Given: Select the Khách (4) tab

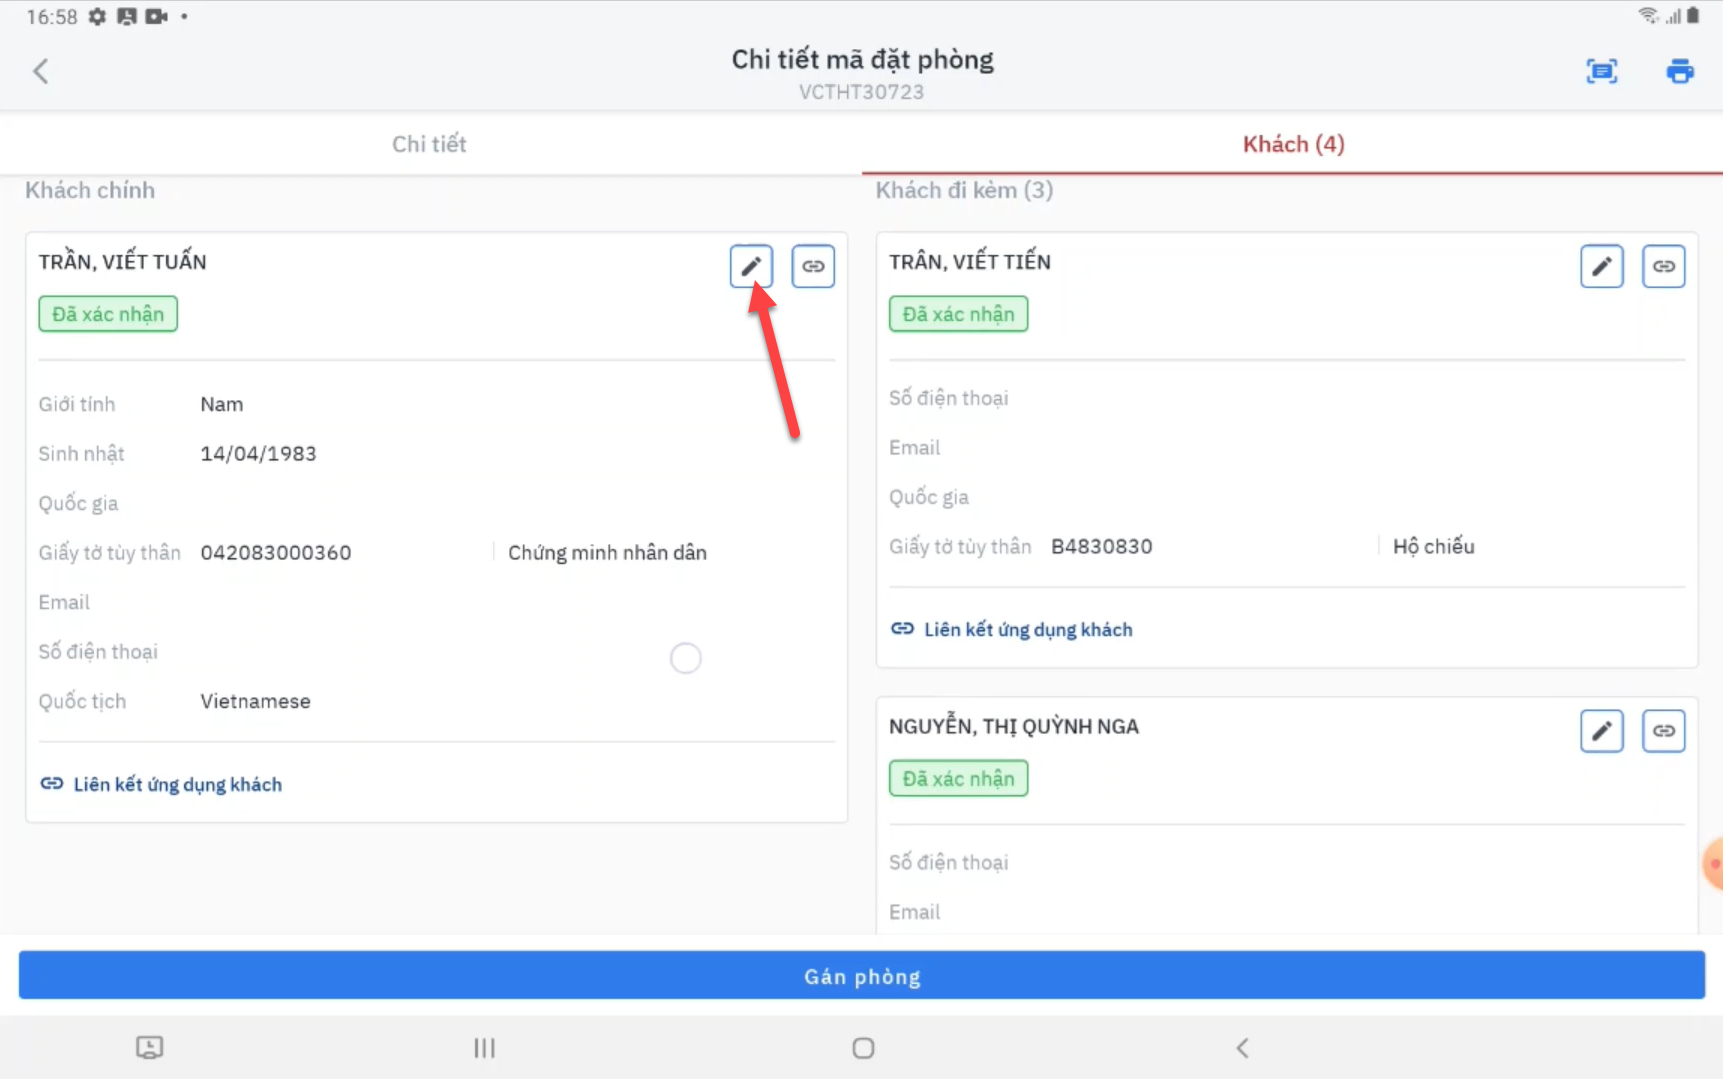Looking at the screenshot, I should pos(1293,144).
